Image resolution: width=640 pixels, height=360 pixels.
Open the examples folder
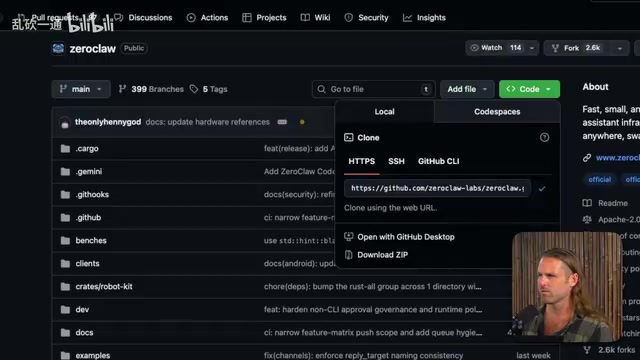[93, 355]
